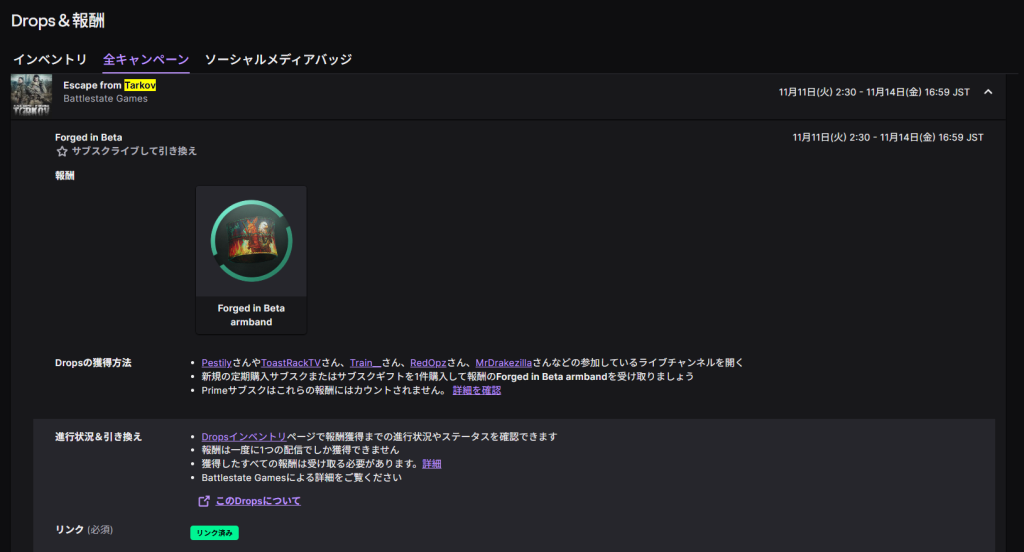Click the 詳細 link about claiming rewards
This screenshot has height=552, width=1024.
(x=432, y=464)
